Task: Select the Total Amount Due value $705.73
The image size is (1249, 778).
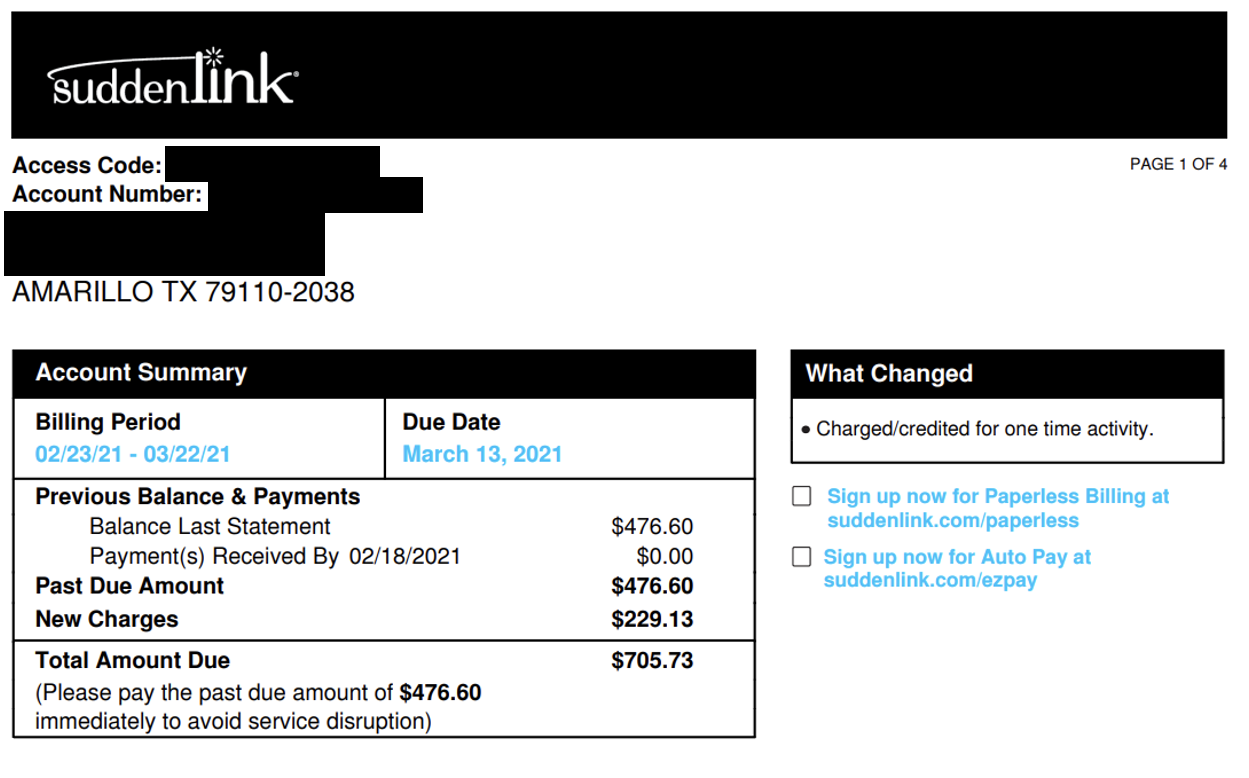Action: (652, 661)
